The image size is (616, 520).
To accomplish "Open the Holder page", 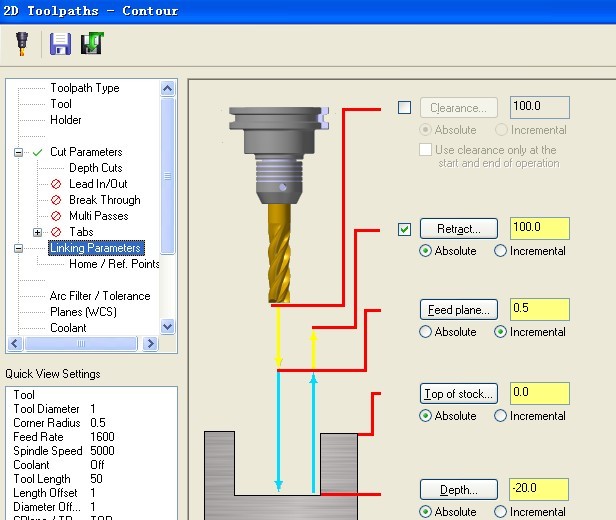I will (x=66, y=120).
